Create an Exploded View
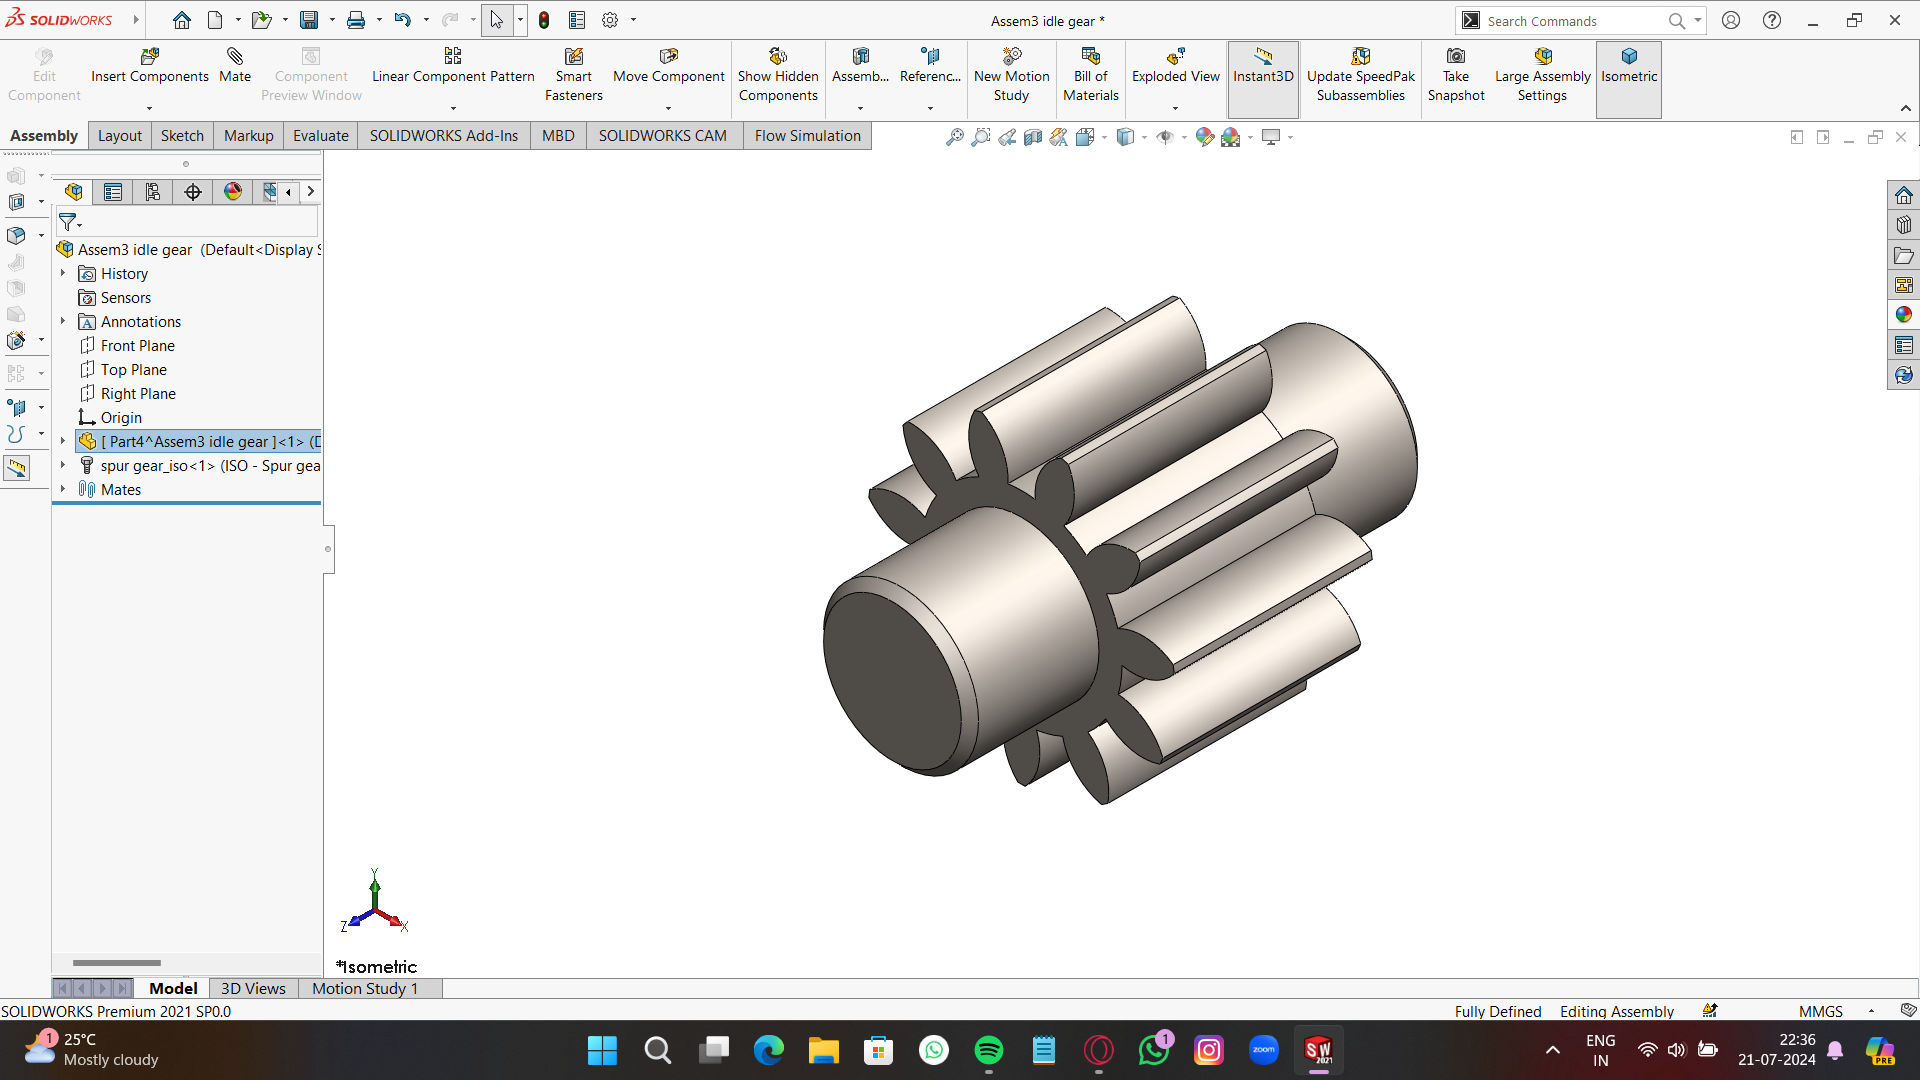Viewport: 1920px width, 1080px height. 1176,66
